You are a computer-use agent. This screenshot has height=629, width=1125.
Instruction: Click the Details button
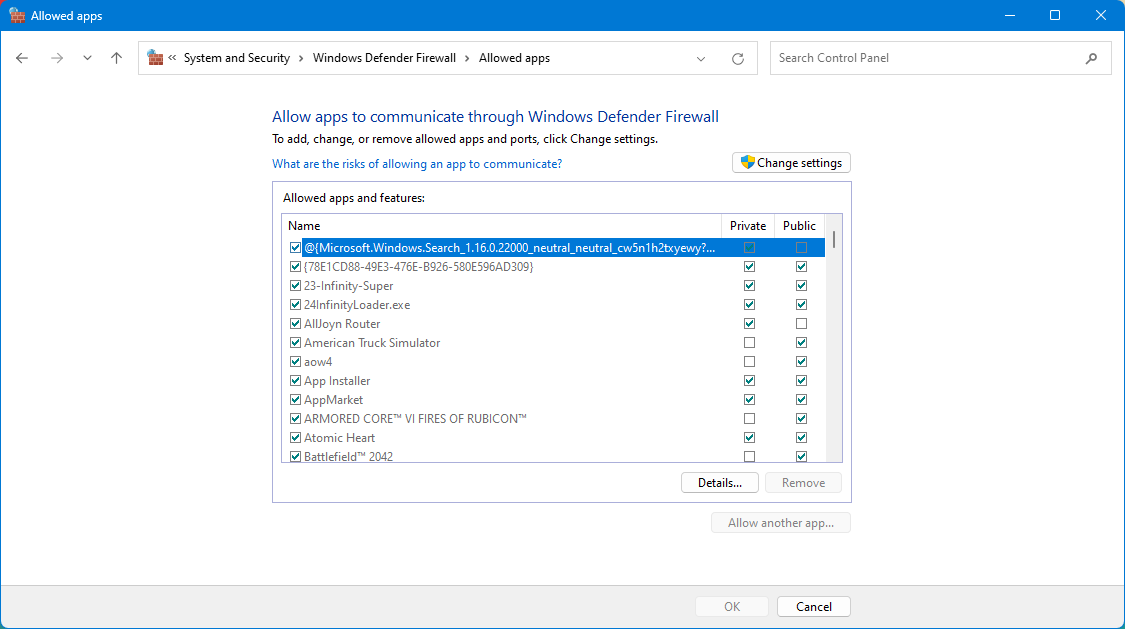point(720,483)
